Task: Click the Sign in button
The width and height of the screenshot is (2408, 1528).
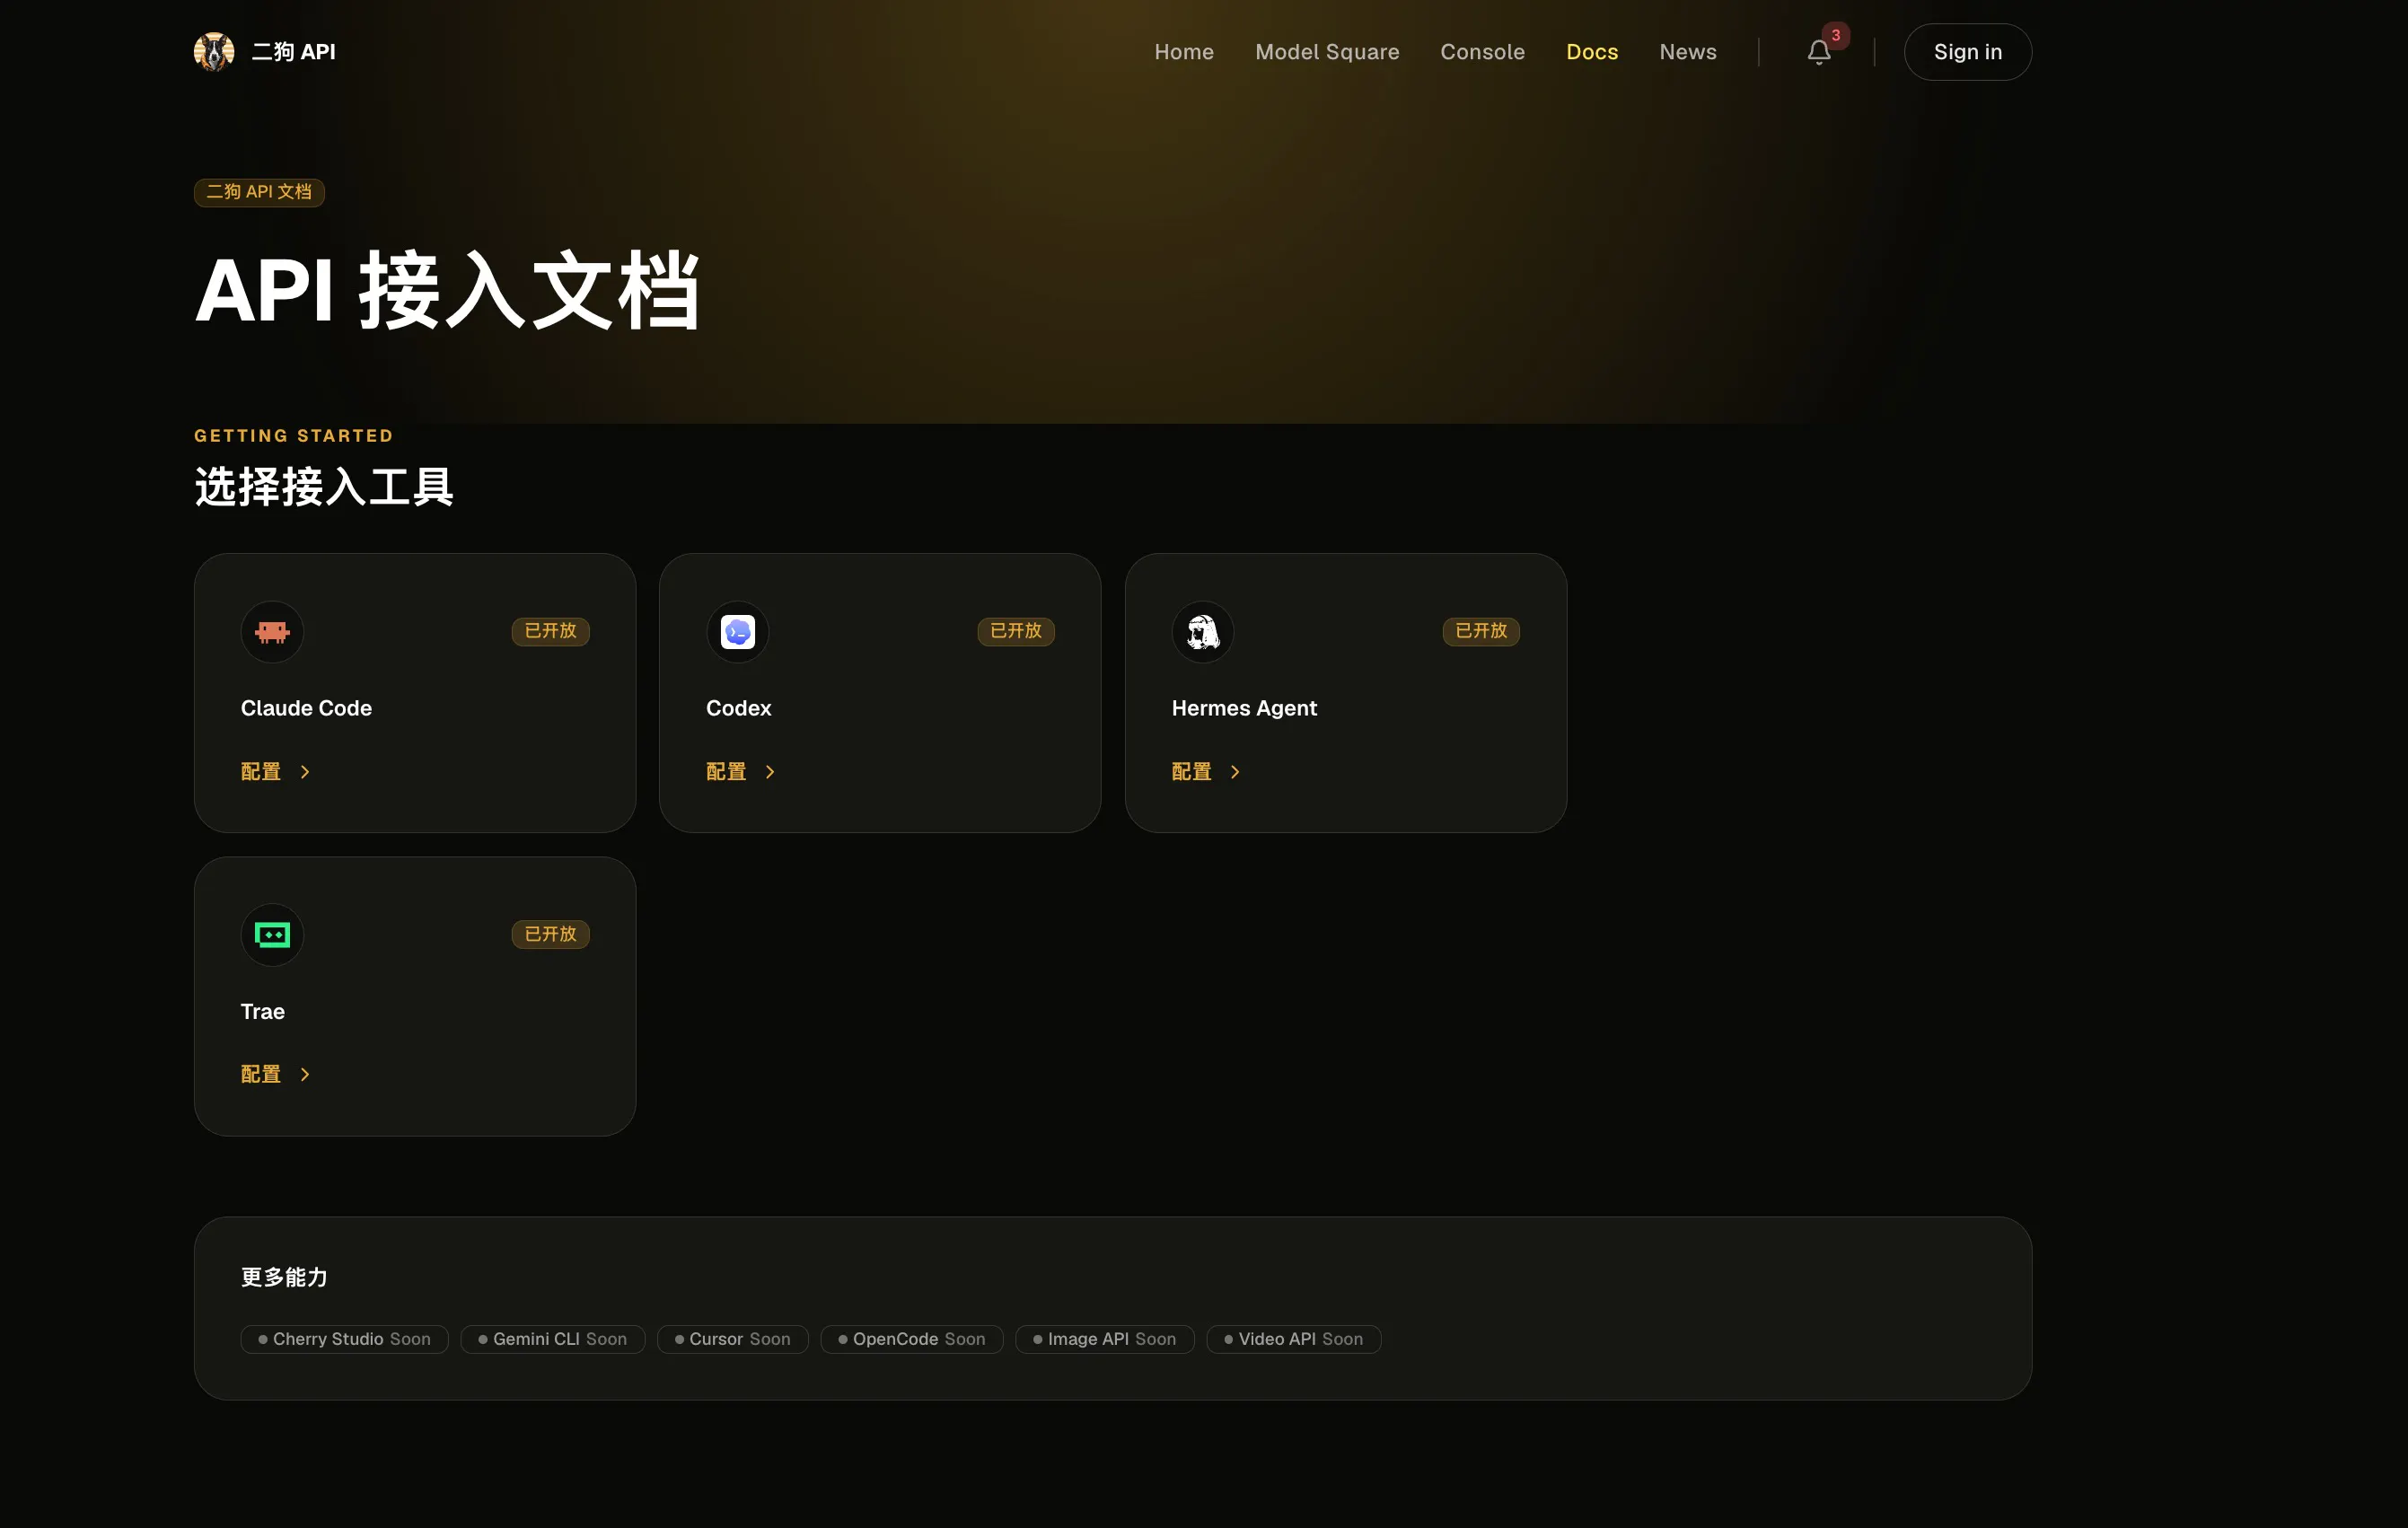Action: 1967,52
